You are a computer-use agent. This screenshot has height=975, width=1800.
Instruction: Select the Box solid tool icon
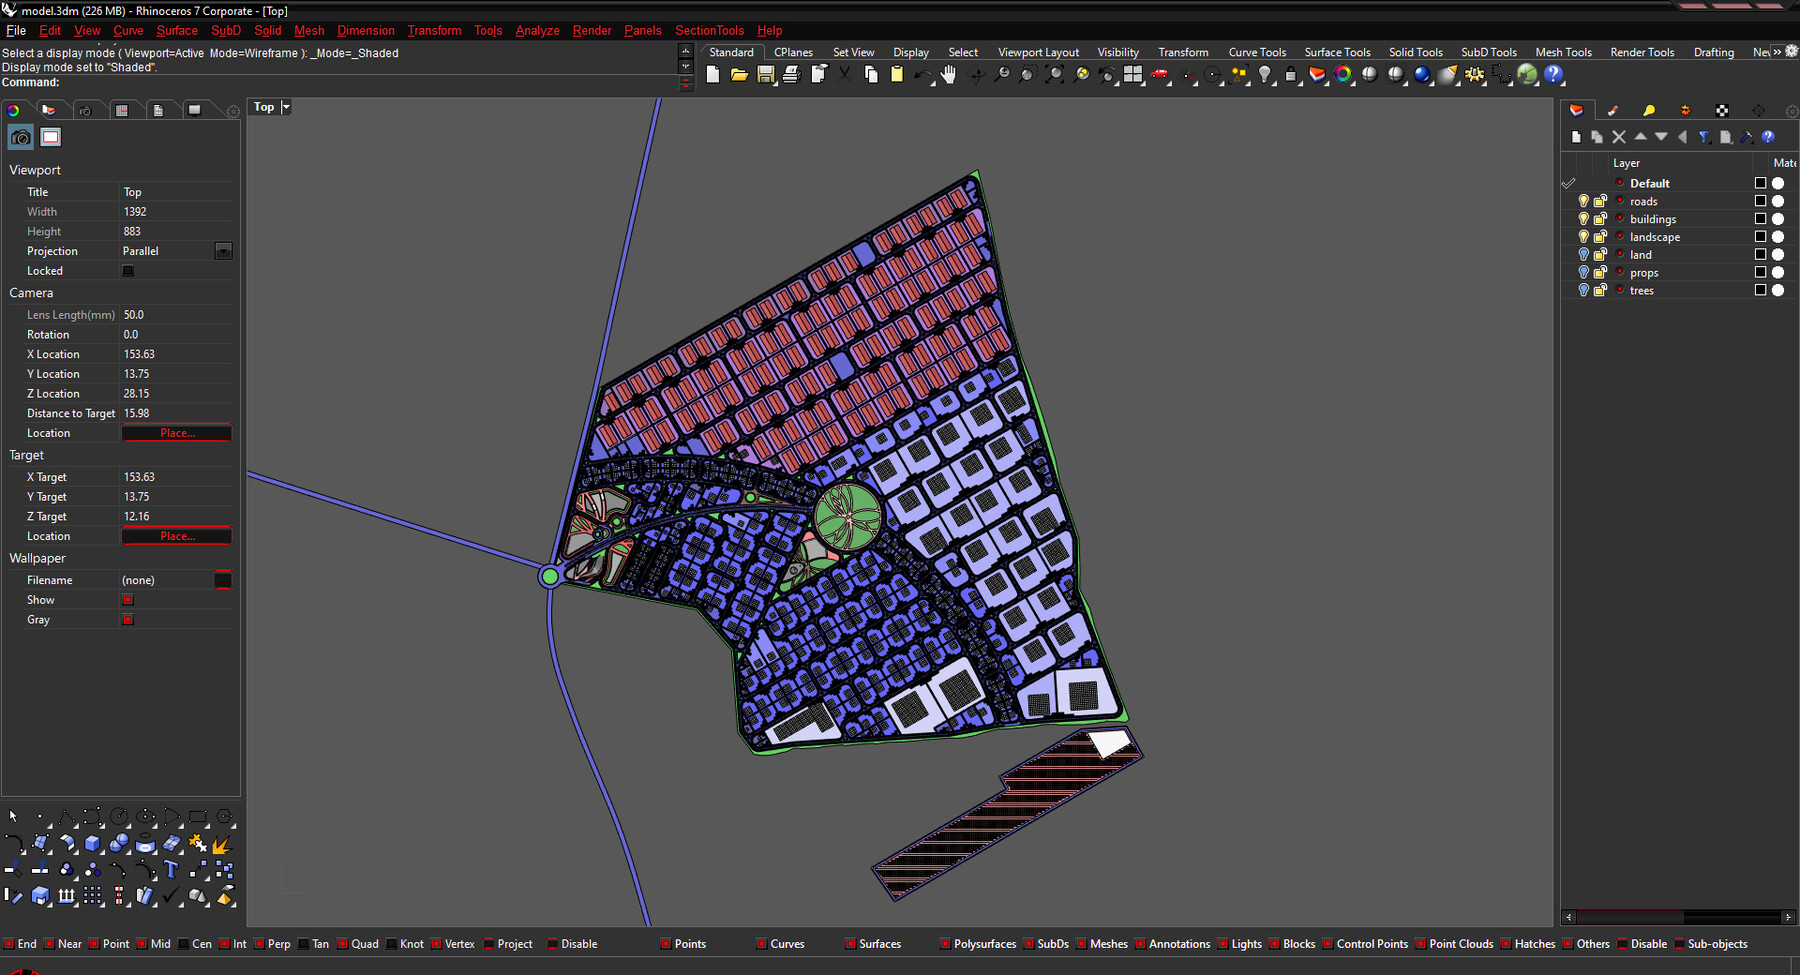pyautogui.click(x=92, y=844)
